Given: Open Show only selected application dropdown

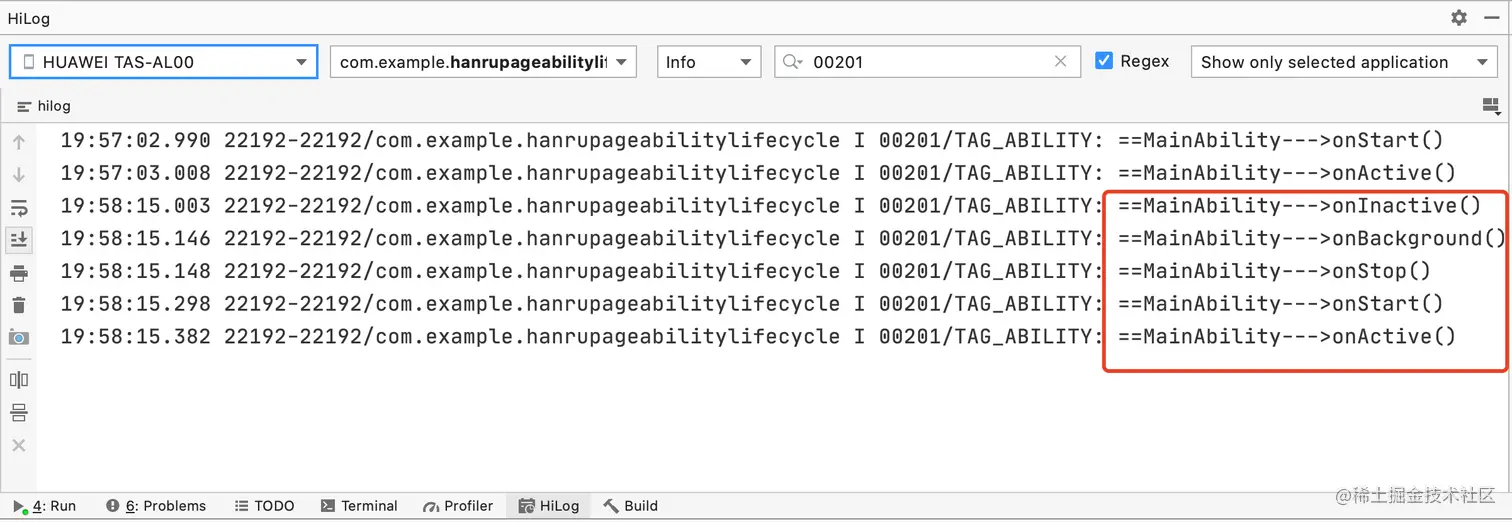Looking at the screenshot, I should pos(1344,62).
